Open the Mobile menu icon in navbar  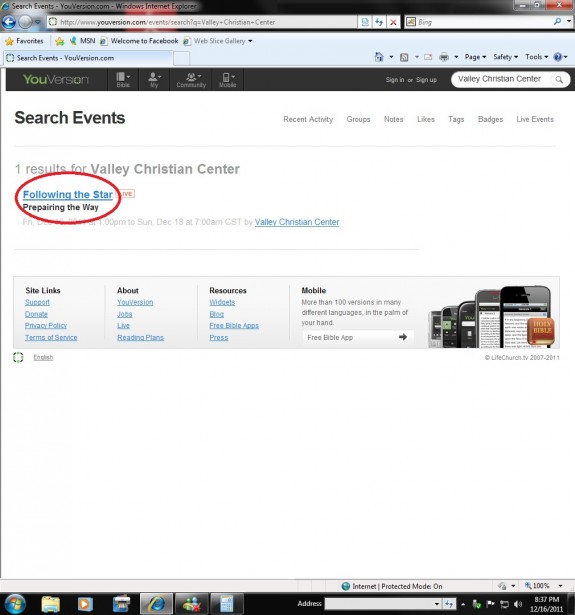tap(227, 80)
